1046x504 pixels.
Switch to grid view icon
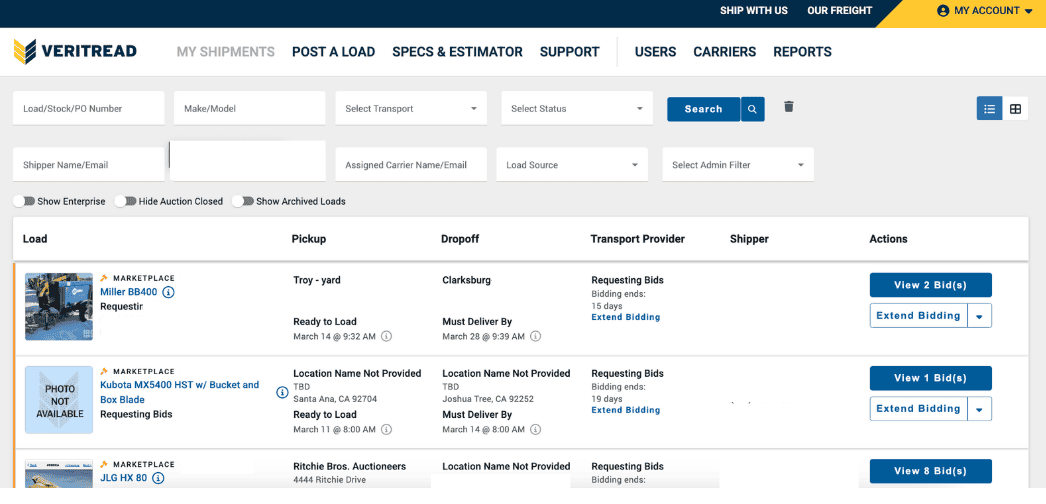coord(1015,109)
